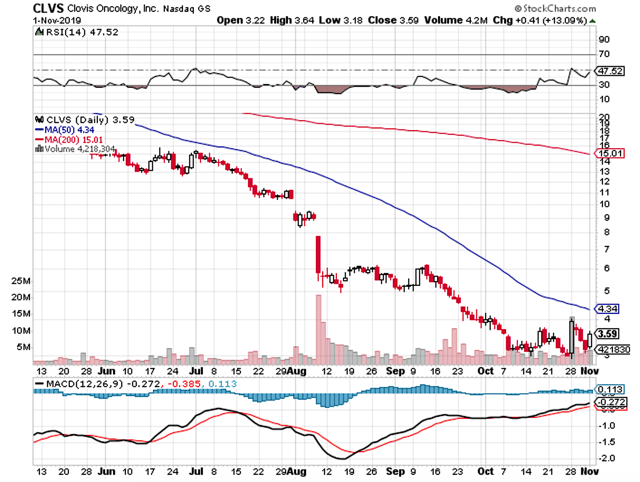The width and height of the screenshot is (640, 482).
Task: Click the Volume 4.2M value in the header
Action: (x=456, y=20)
